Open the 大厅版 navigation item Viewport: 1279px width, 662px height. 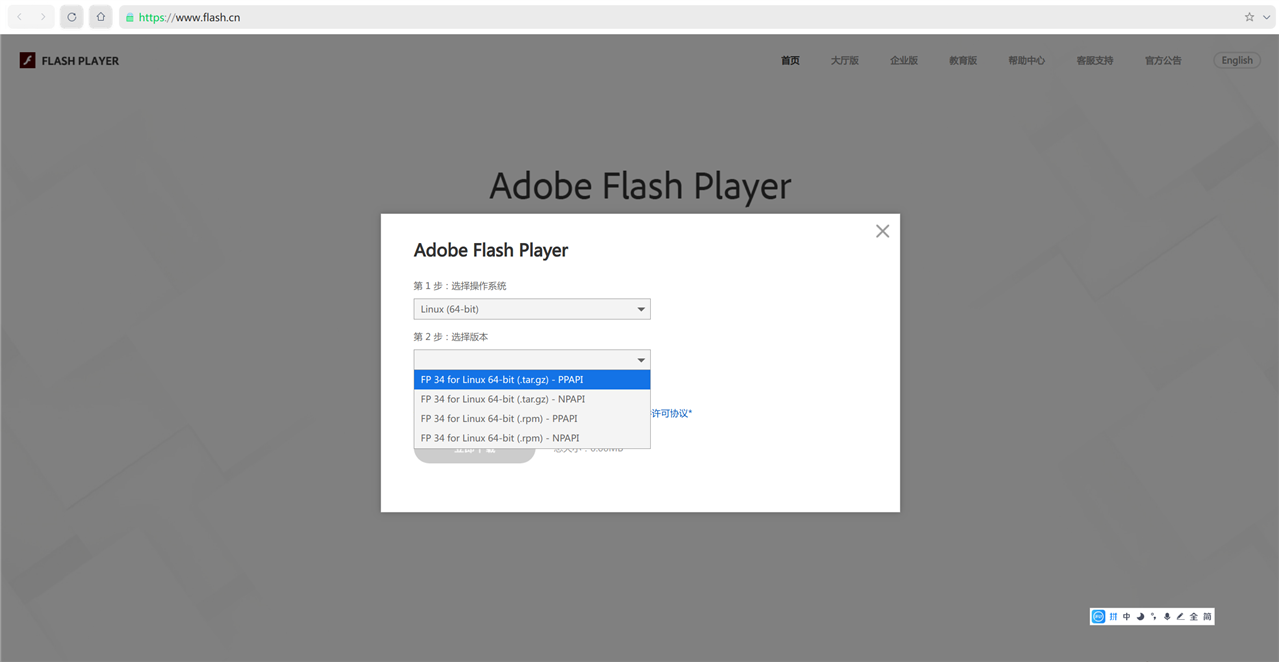pos(844,60)
